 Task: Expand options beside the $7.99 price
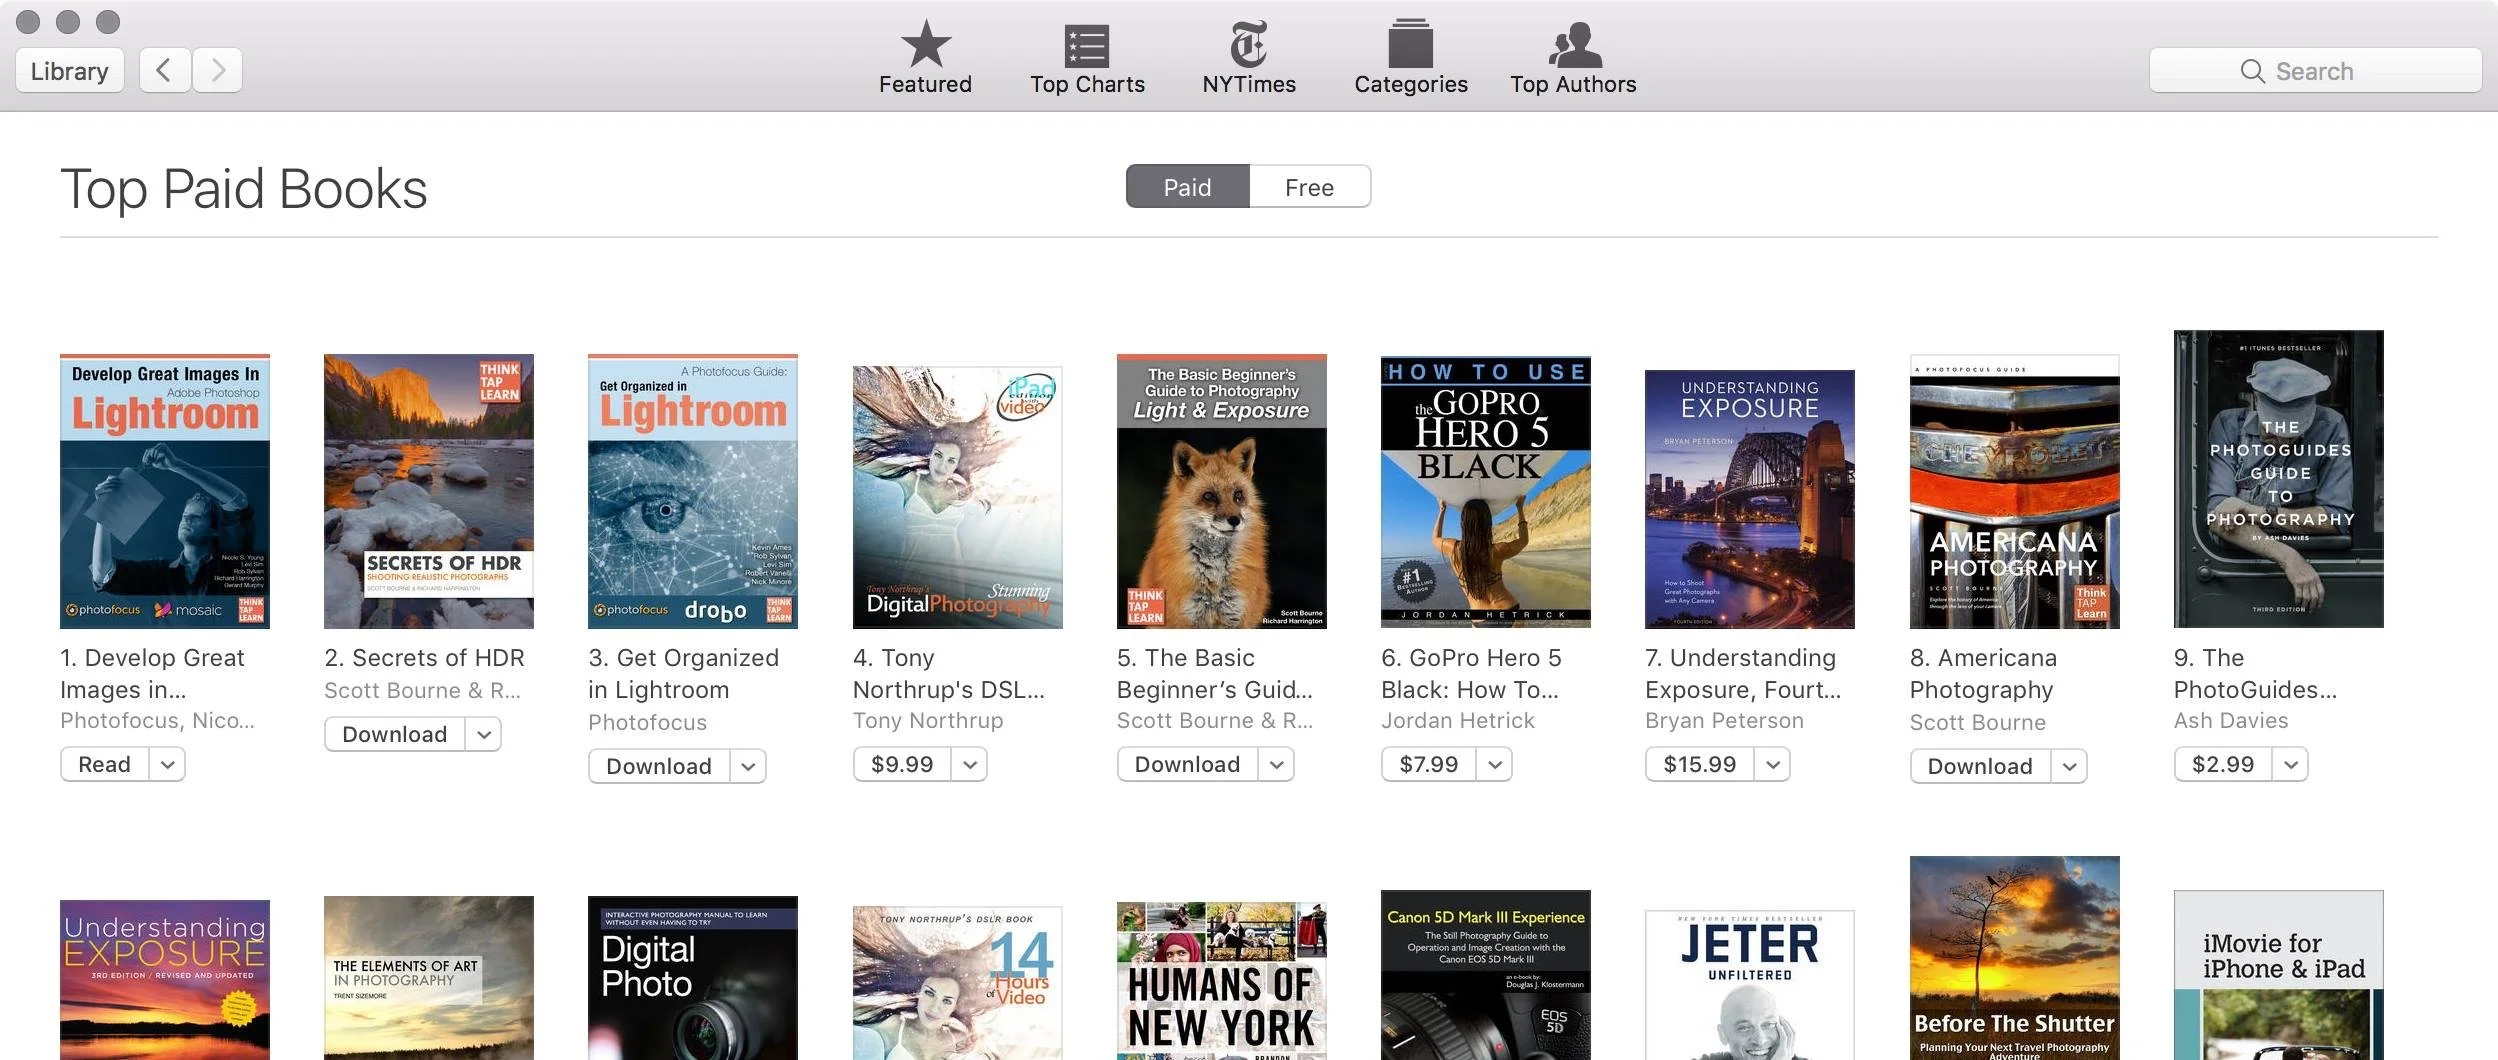1495,765
